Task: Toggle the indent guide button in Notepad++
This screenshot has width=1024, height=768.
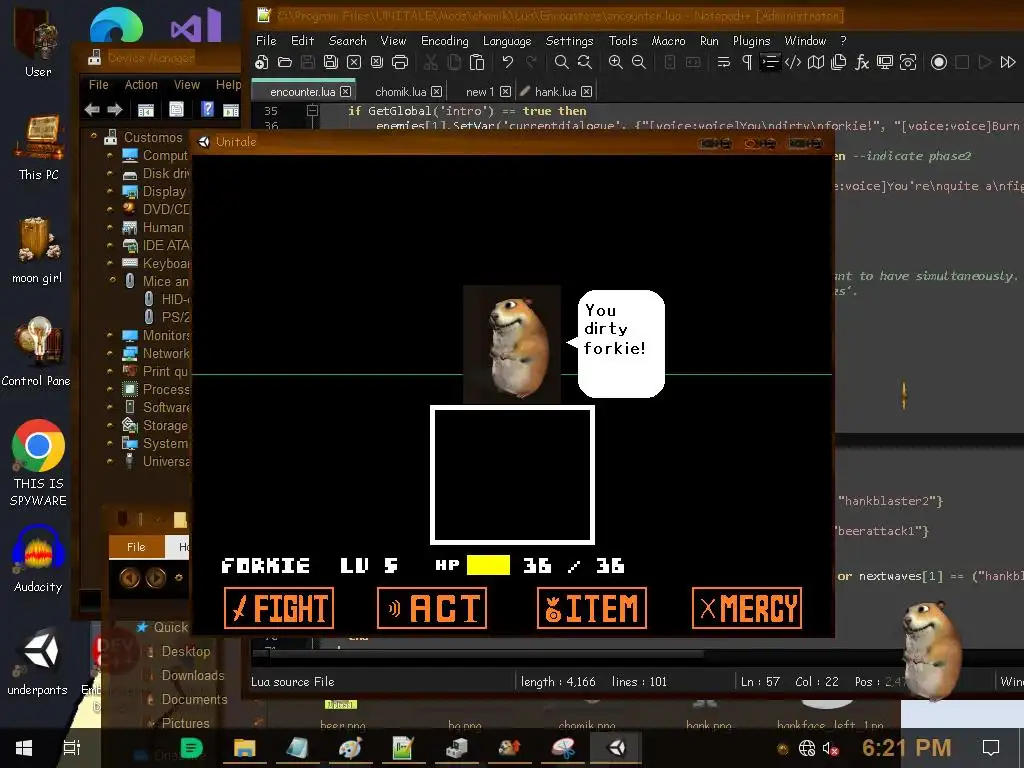Action: coord(770,62)
